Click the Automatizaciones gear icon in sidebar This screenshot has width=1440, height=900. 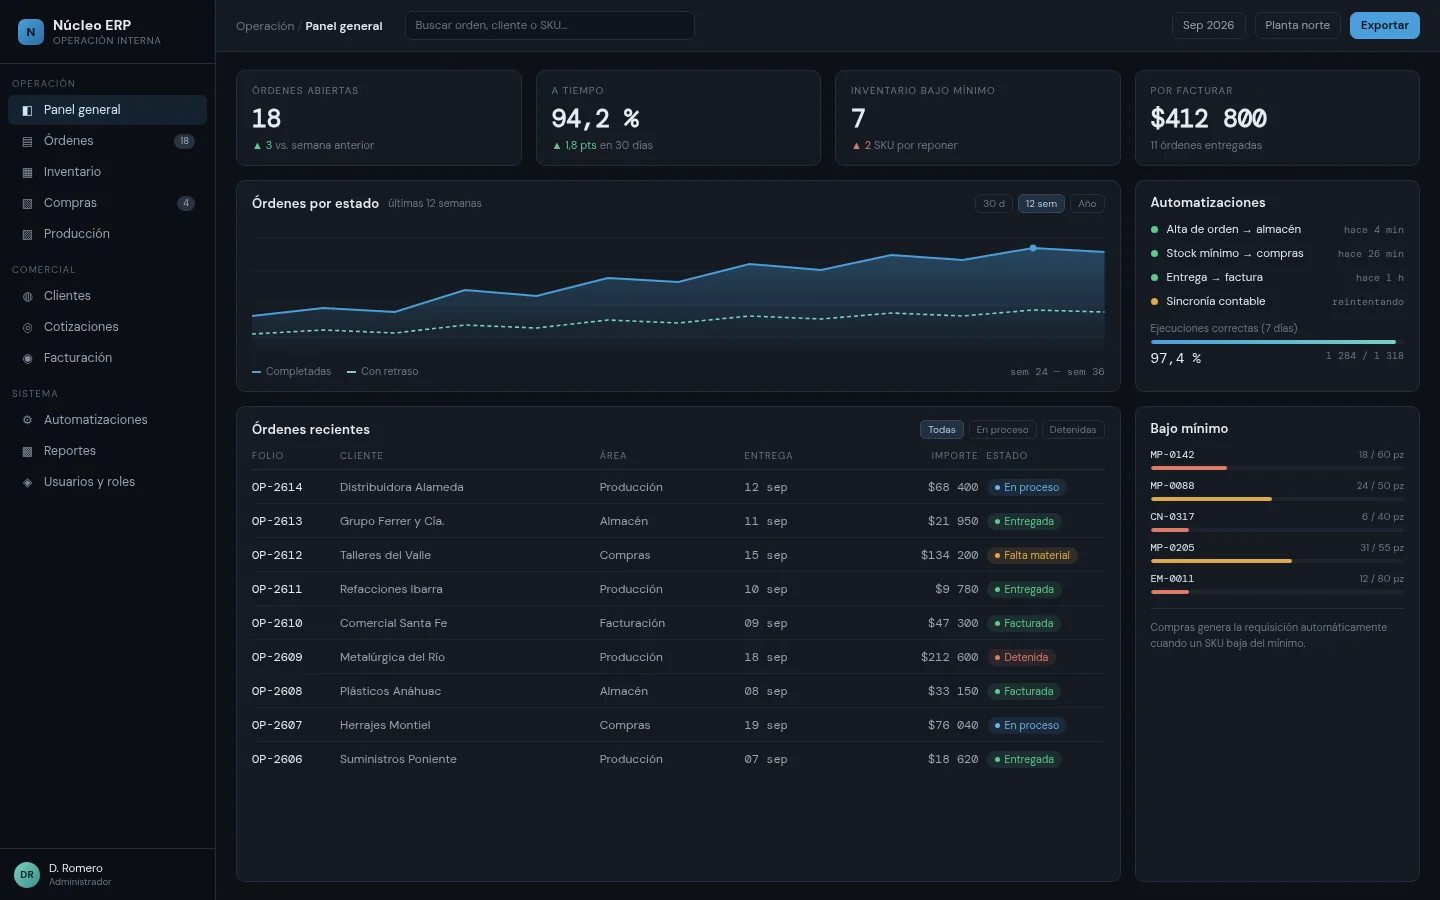point(27,420)
